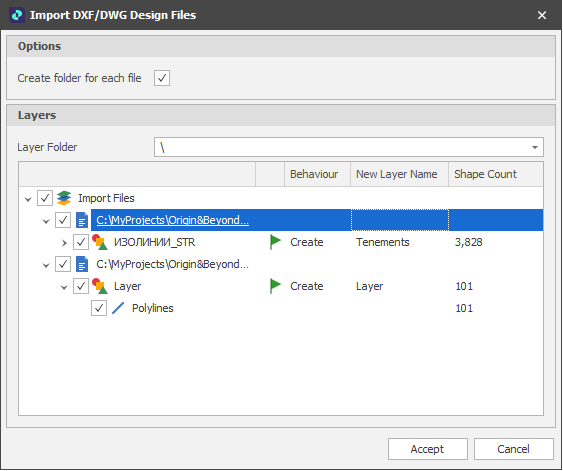Open the Layer Folder dropdown

[535, 147]
